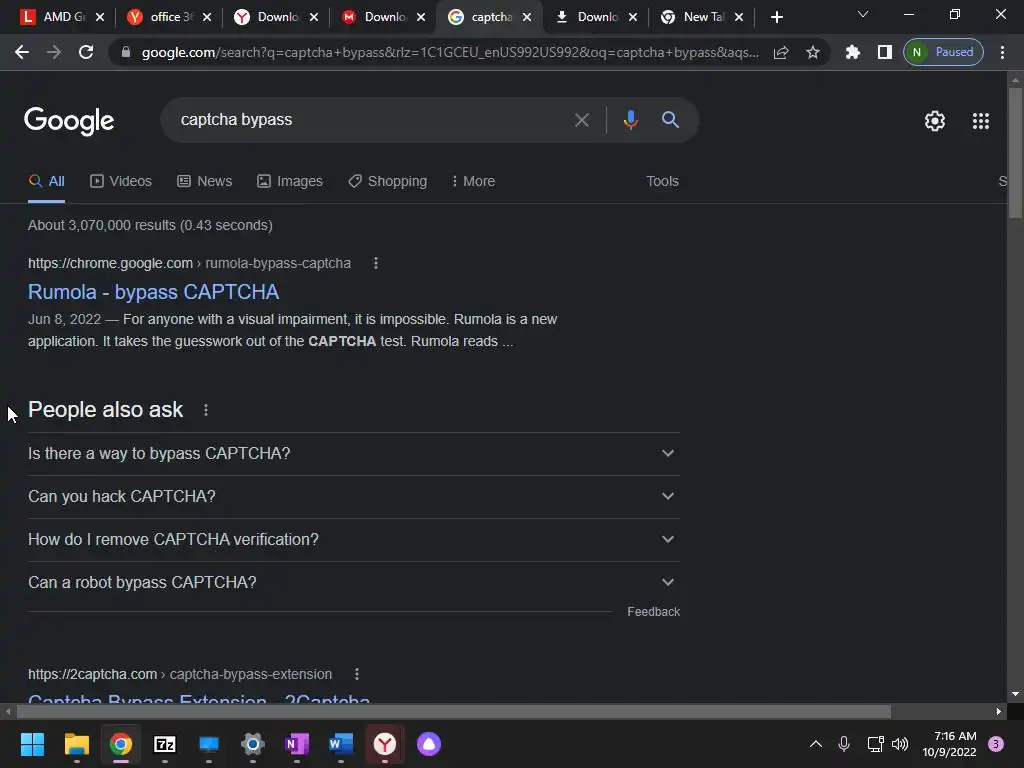Image resolution: width=1024 pixels, height=768 pixels.
Task: Open Google quick settings gear
Action: pyautogui.click(x=935, y=121)
